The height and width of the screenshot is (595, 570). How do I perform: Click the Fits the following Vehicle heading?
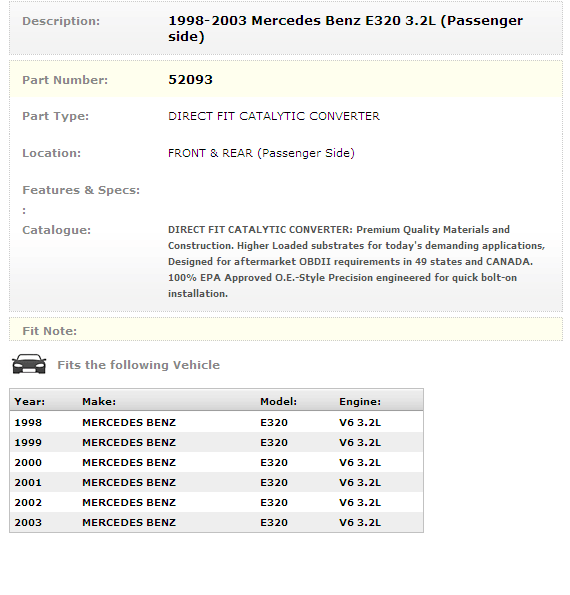click(139, 365)
